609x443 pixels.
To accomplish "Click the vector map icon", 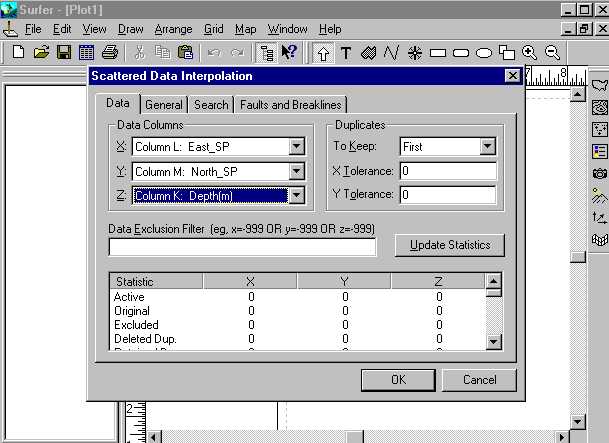I will [600, 218].
